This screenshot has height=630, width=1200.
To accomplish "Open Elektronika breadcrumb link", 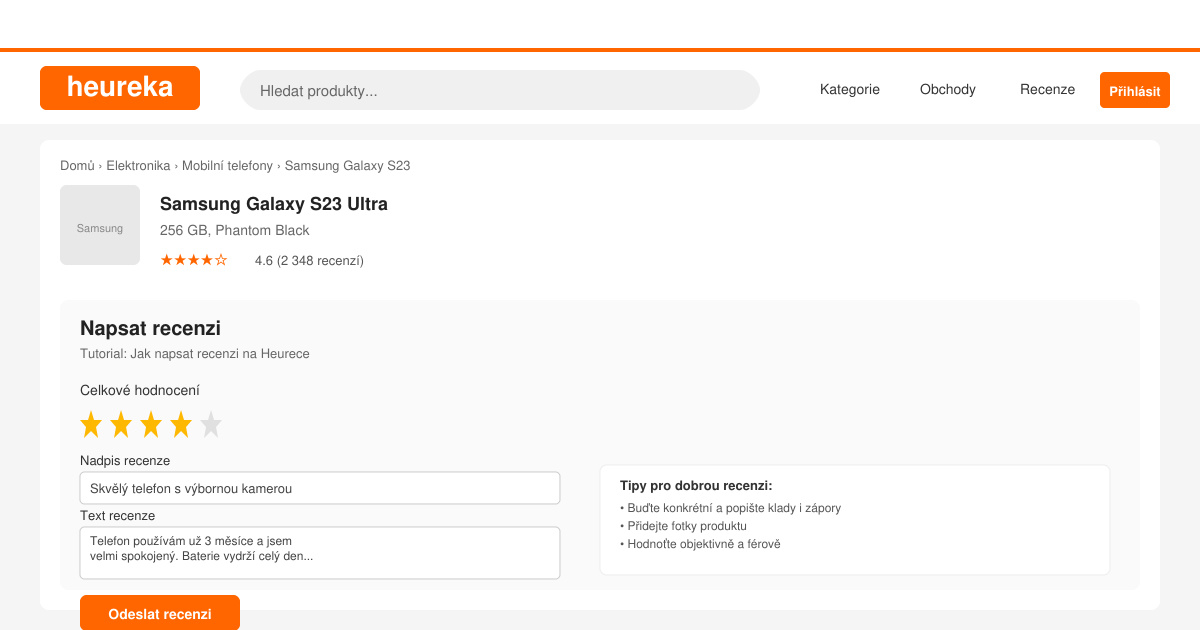I will pyautogui.click(x=138, y=166).
